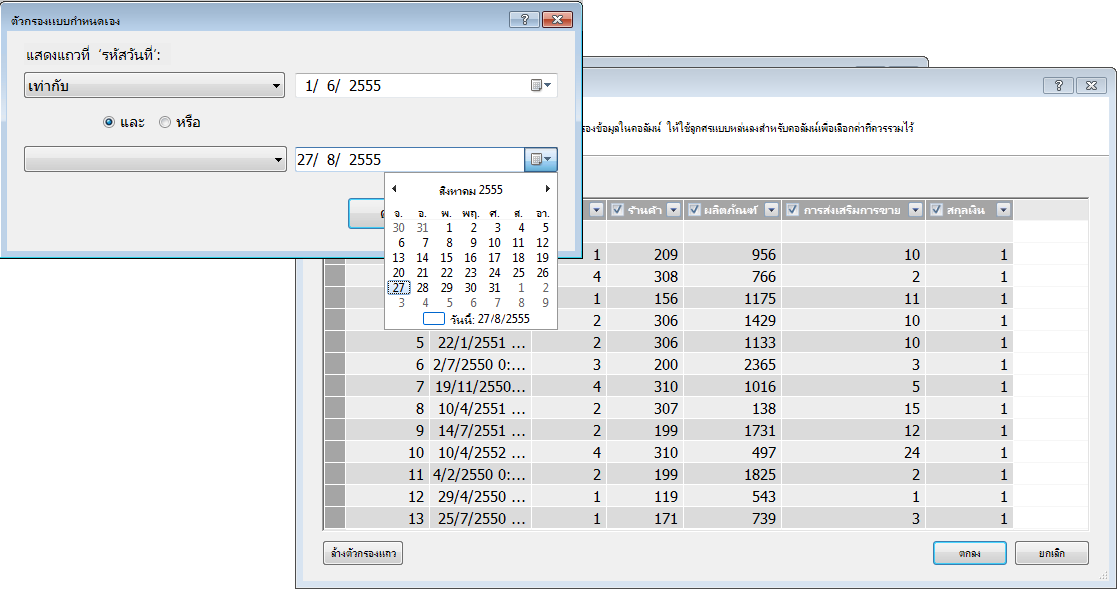Select the หรือ radio option

click(x=165, y=123)
